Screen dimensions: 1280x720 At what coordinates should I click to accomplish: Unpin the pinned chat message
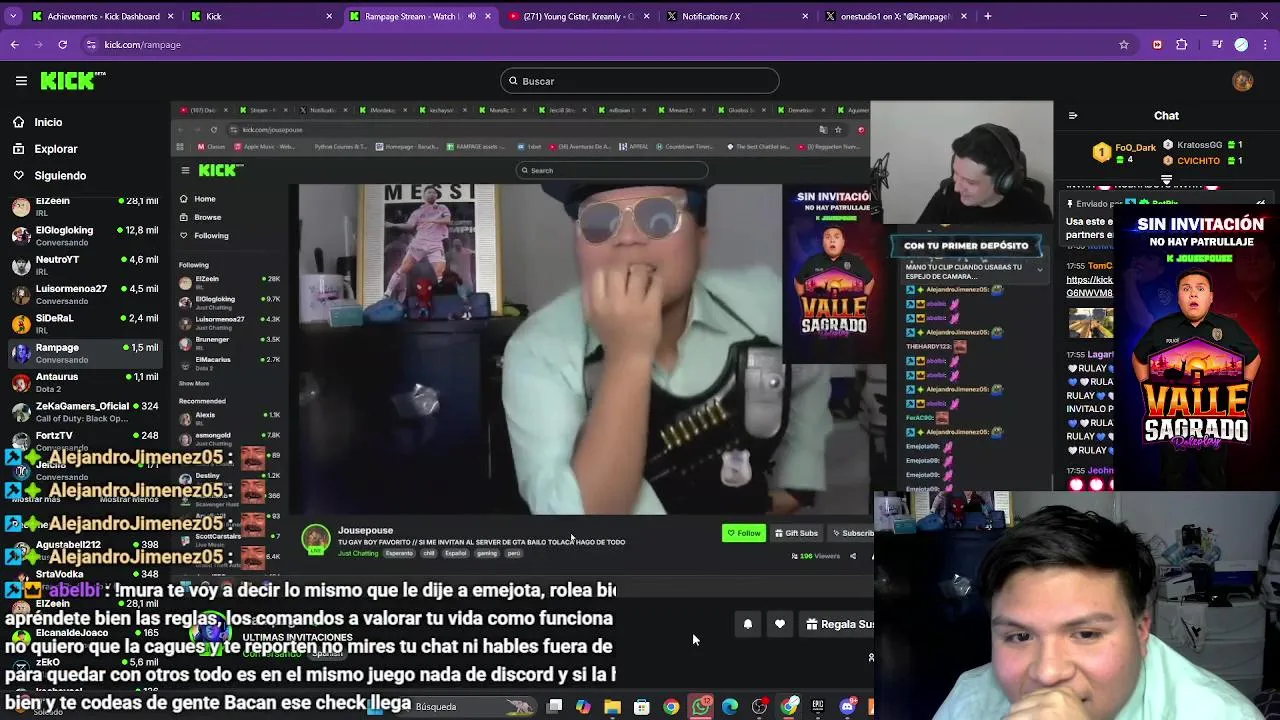coord(1261,203)
